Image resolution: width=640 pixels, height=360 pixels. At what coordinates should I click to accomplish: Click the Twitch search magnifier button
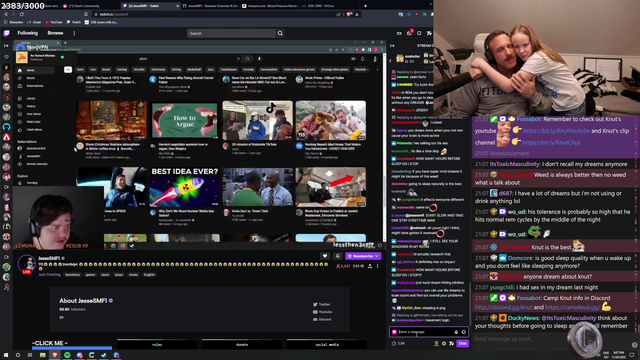(280, 33)
